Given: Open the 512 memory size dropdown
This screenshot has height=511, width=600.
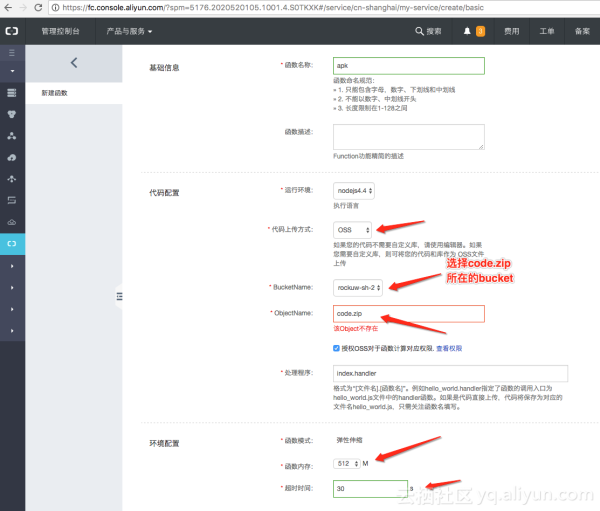Looking at the screenshot, I should point(347,464).
